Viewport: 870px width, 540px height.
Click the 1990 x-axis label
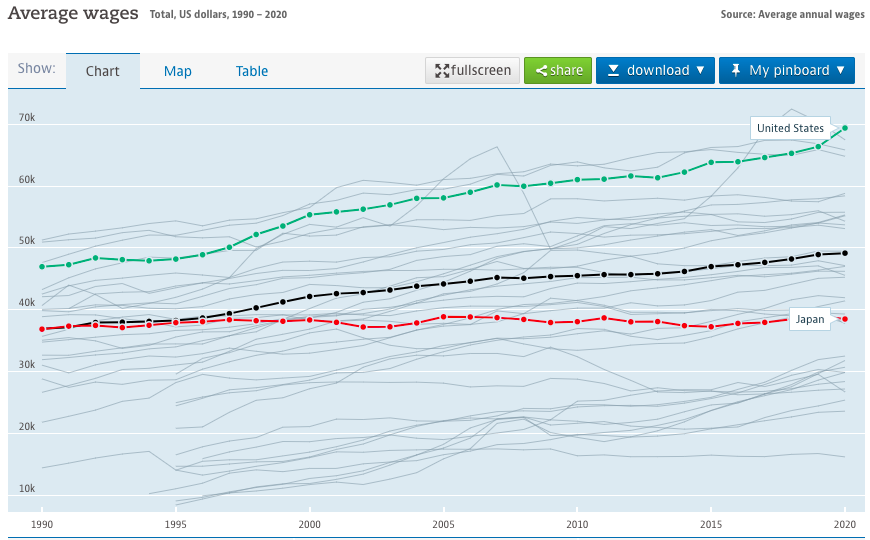click(42, 524)
